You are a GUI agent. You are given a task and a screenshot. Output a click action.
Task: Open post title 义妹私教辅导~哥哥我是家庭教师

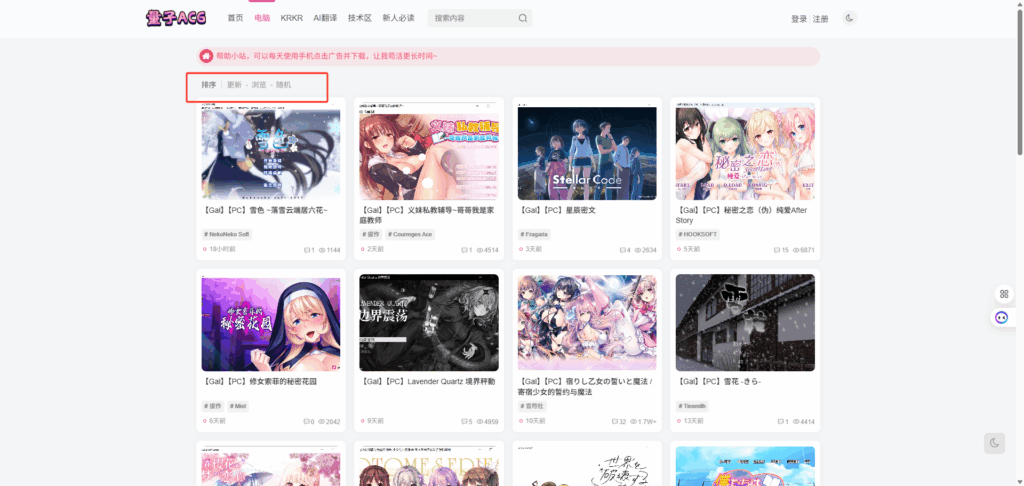427,216
